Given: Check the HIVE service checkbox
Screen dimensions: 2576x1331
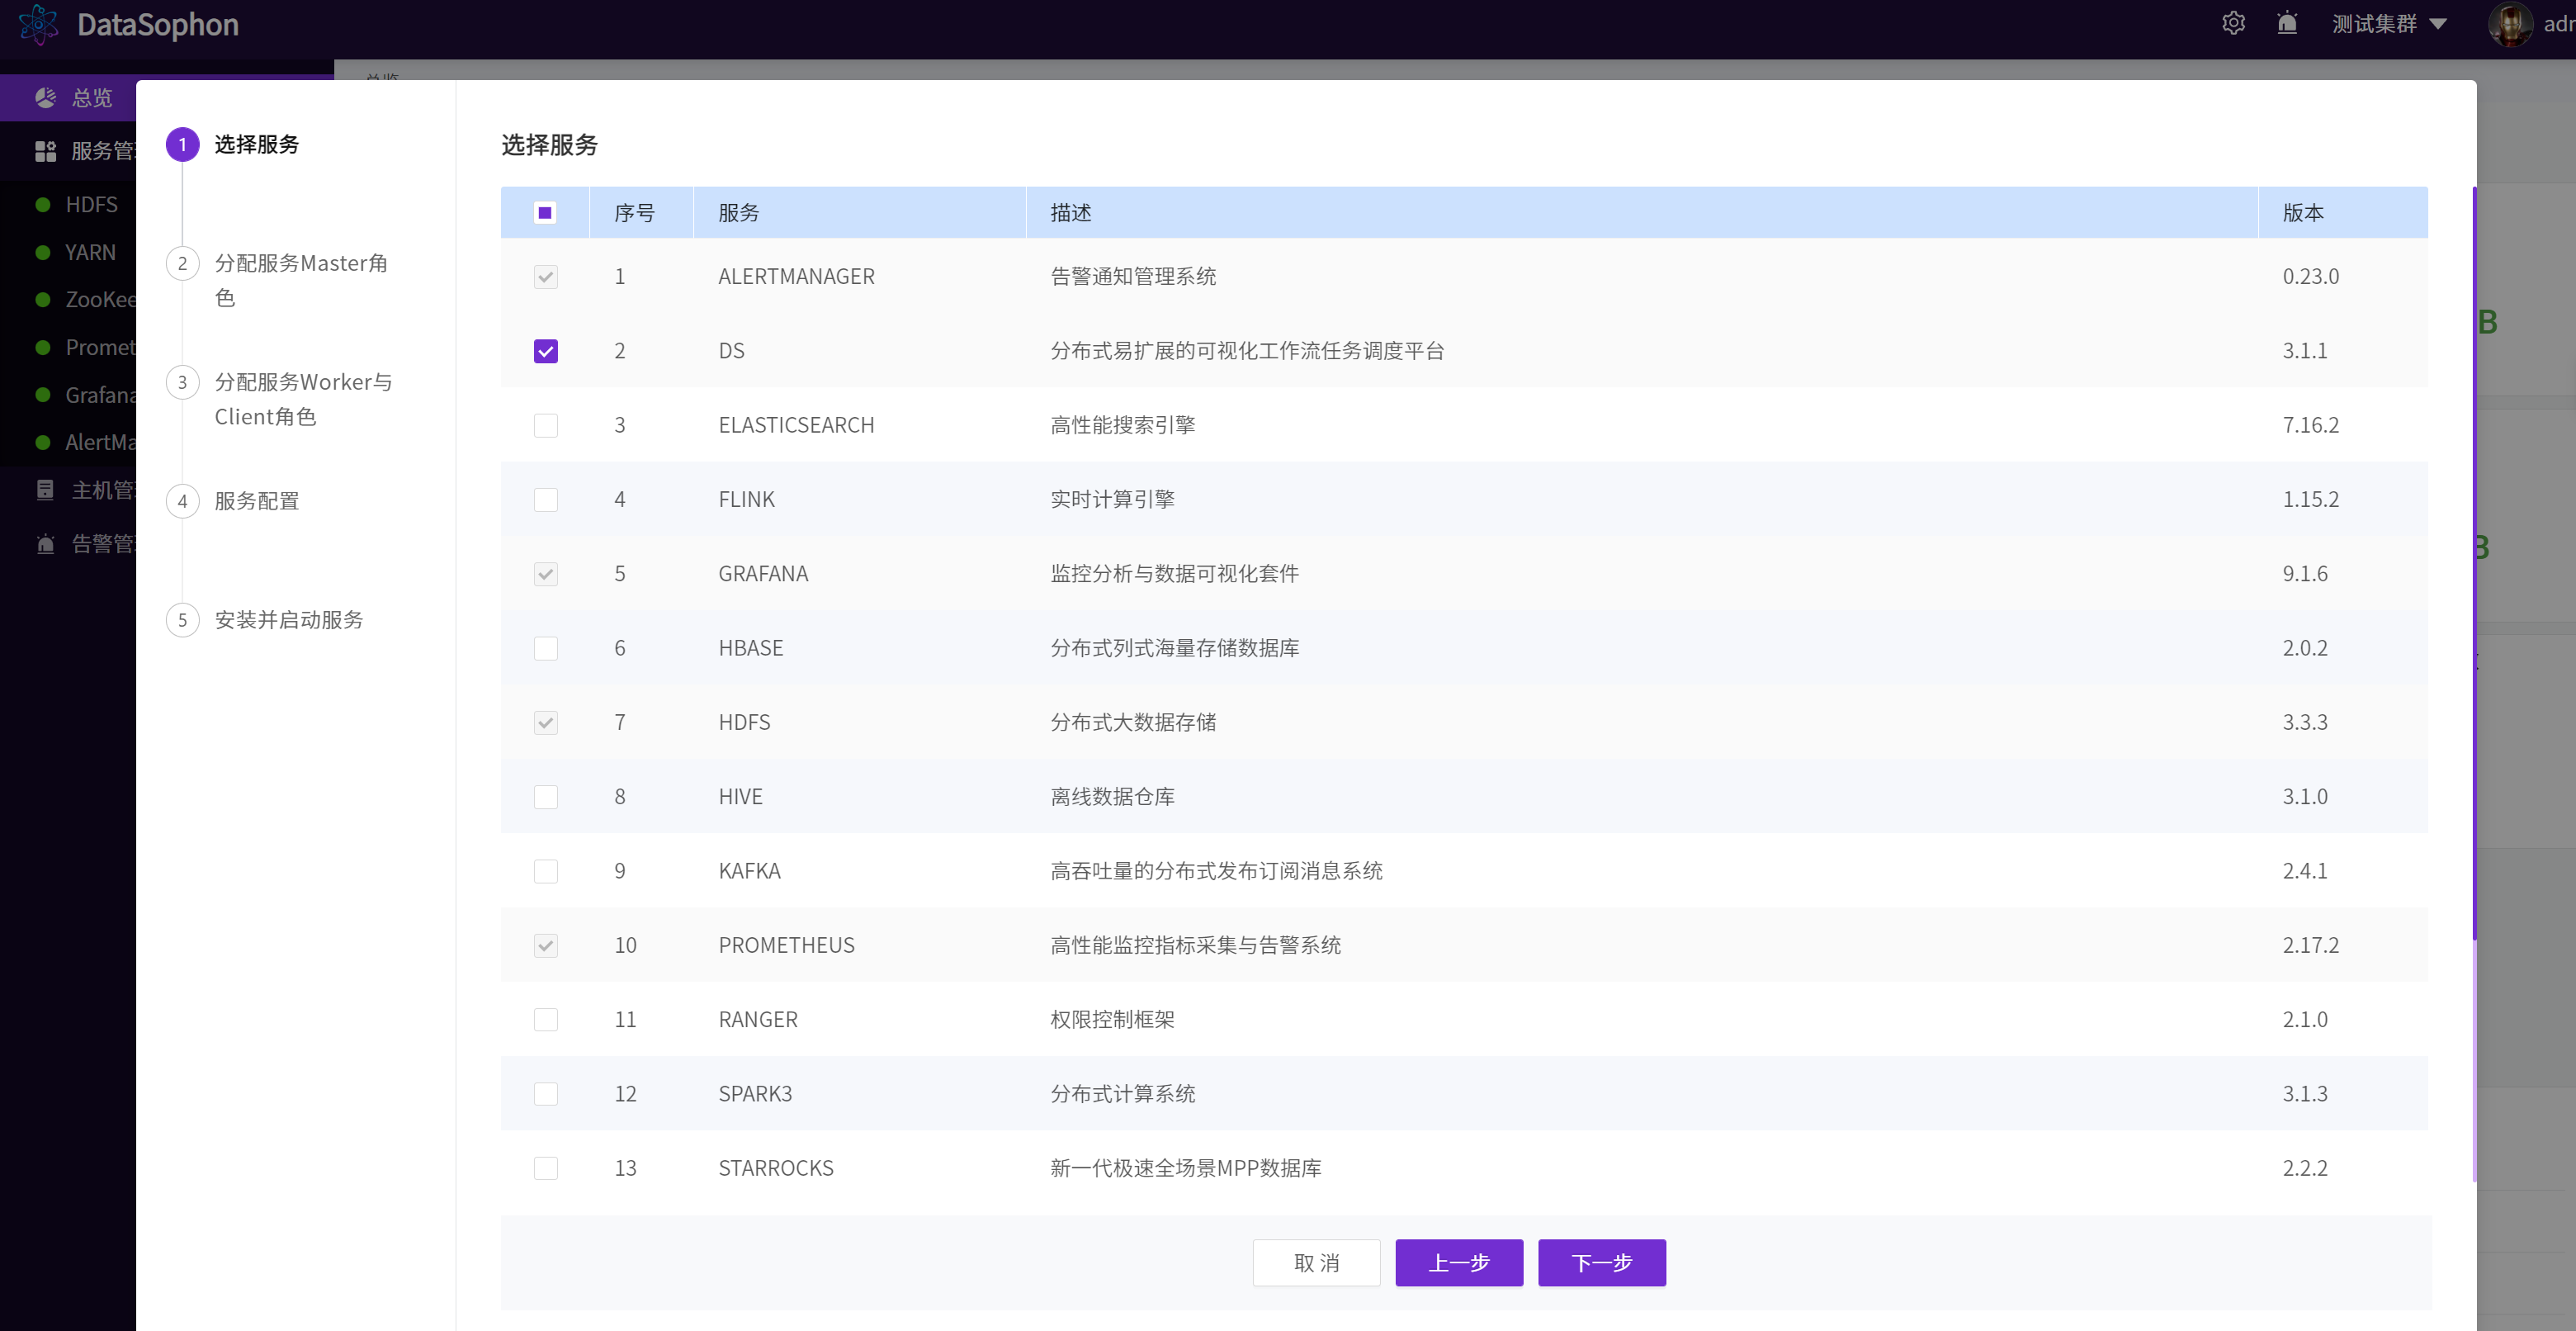Looking at the screenshot, I should click(545, 797).
